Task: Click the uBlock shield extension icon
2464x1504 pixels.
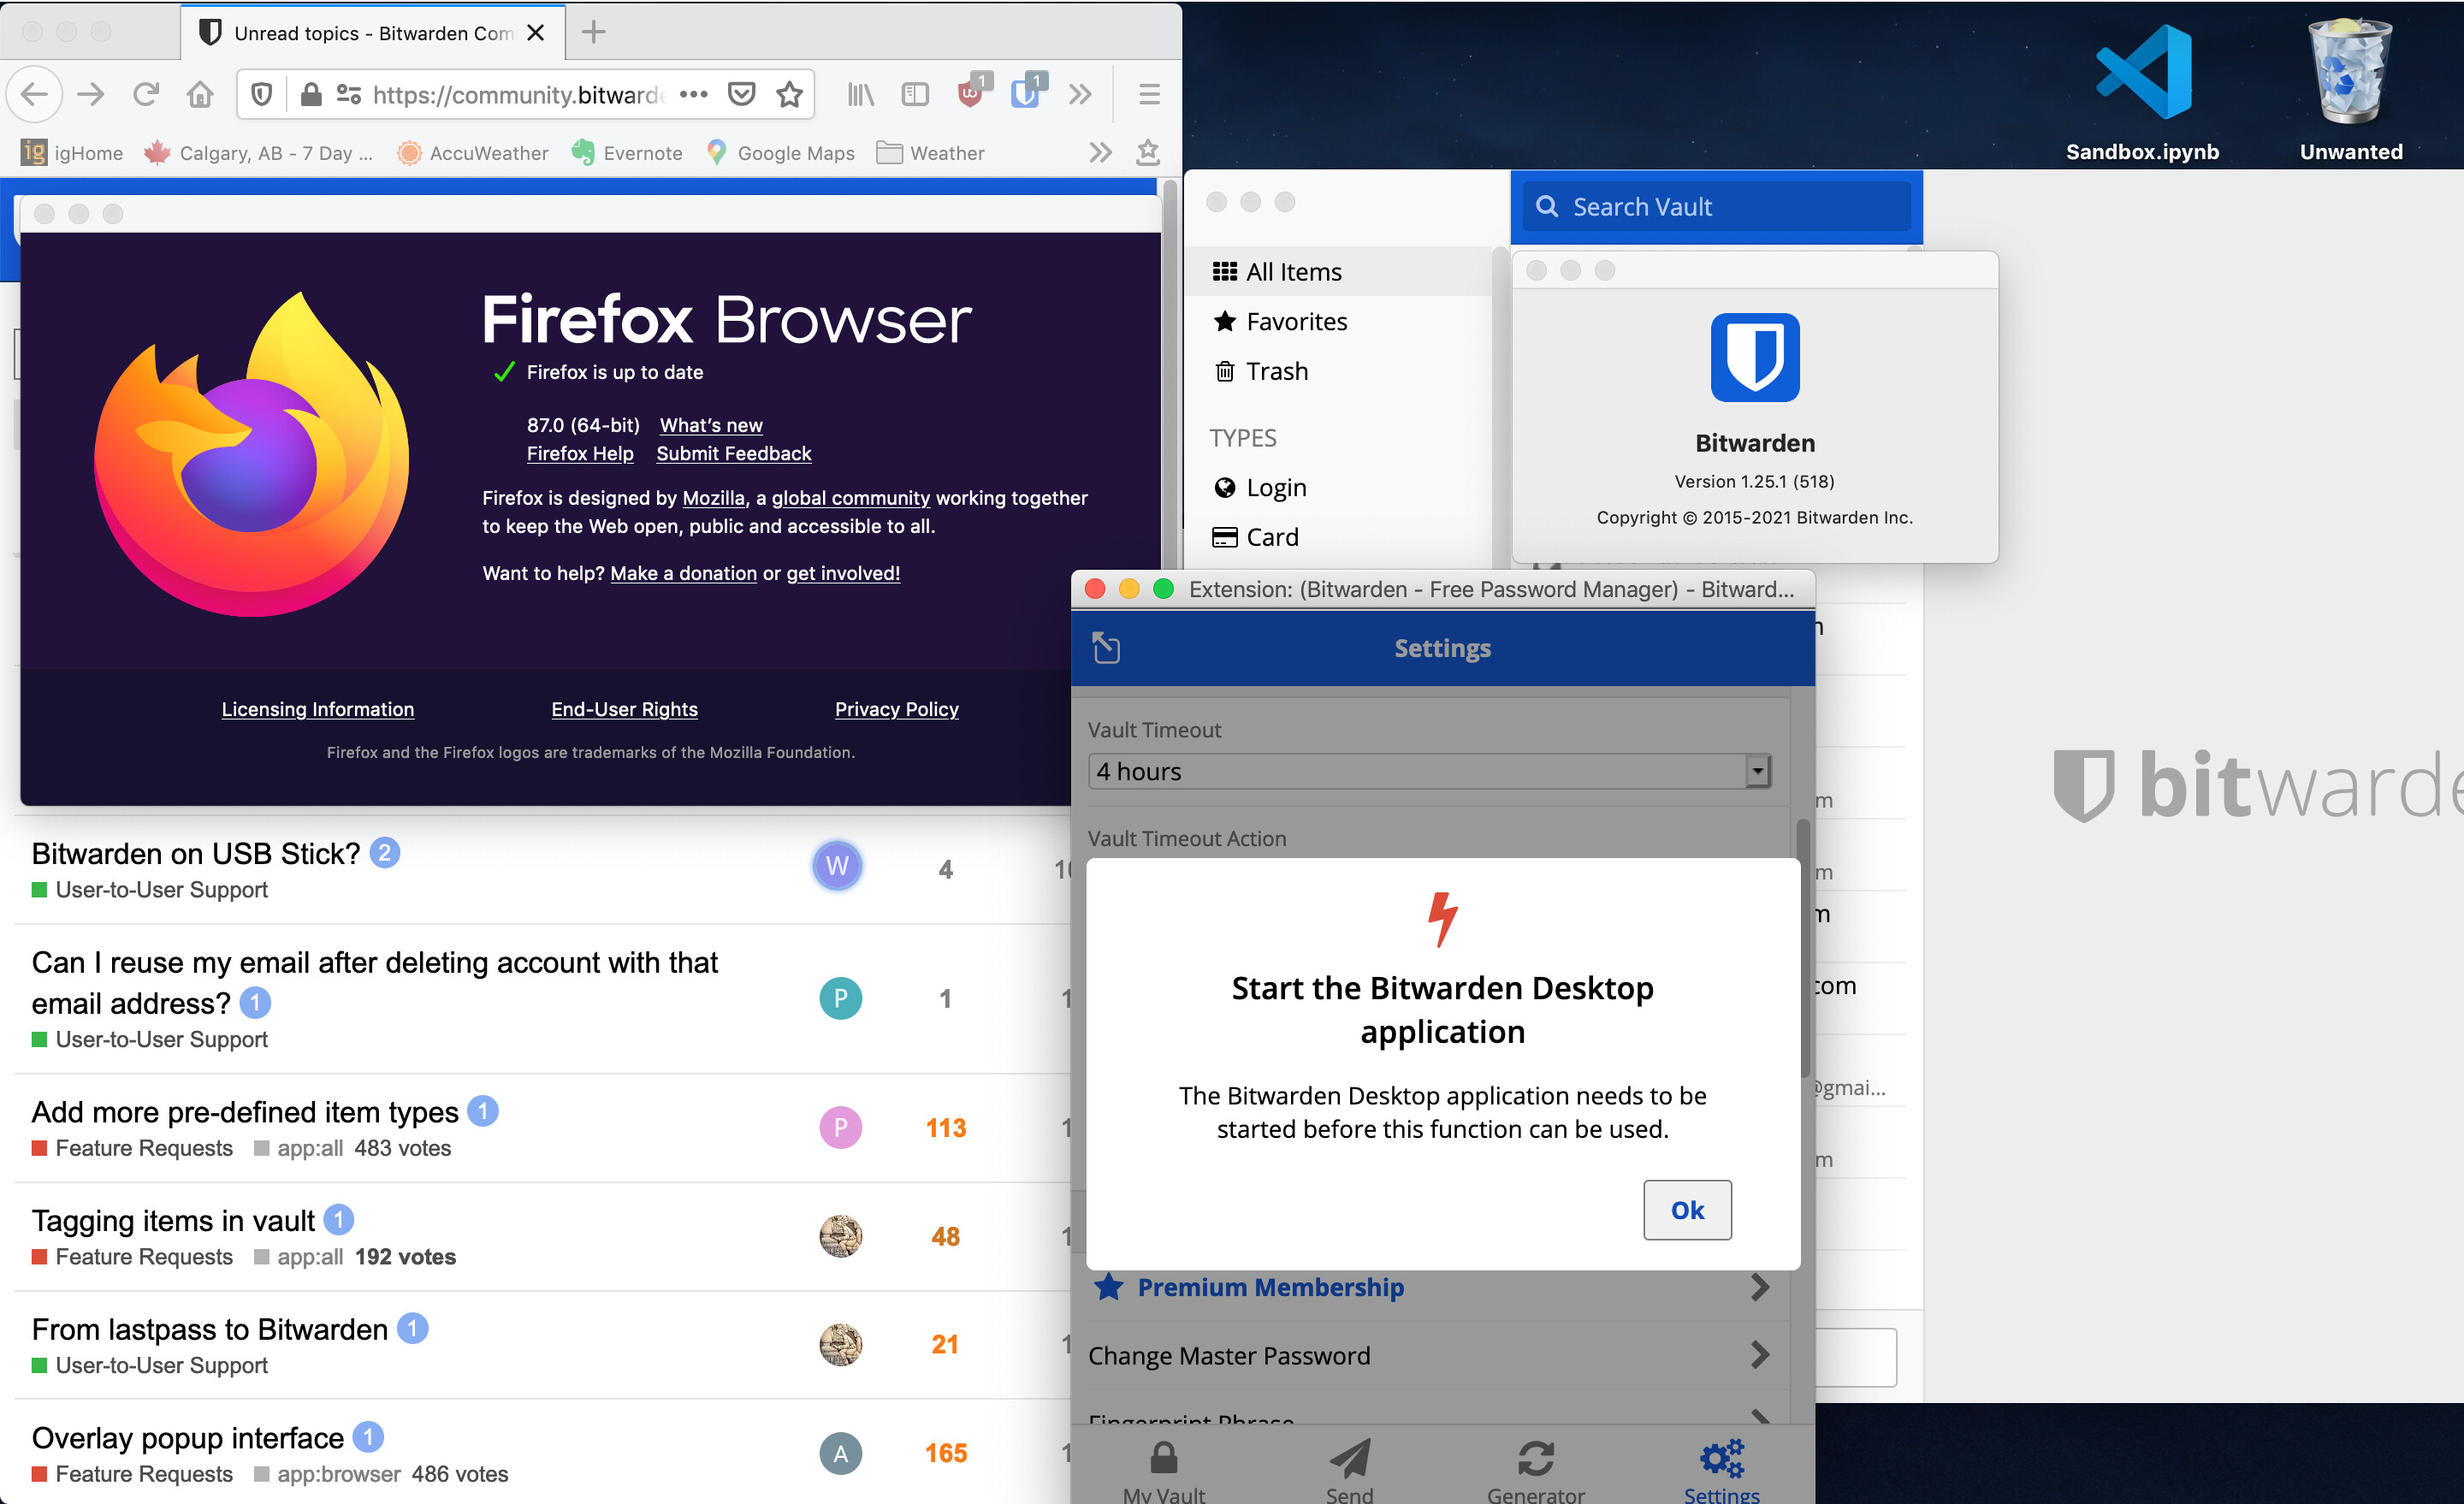Action: coord(969,94)
